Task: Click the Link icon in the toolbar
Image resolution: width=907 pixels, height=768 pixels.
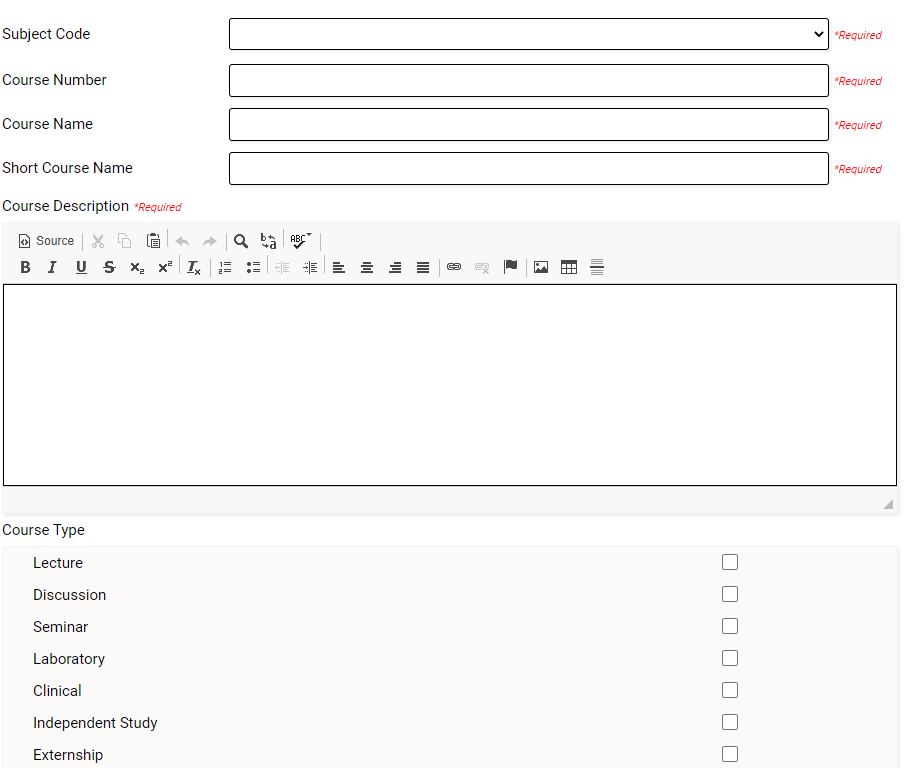Action: tap(454, 266)
